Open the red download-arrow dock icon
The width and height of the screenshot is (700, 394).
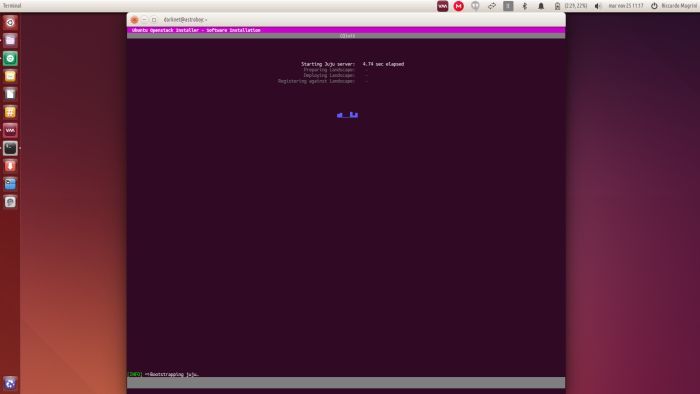(10, 166)
